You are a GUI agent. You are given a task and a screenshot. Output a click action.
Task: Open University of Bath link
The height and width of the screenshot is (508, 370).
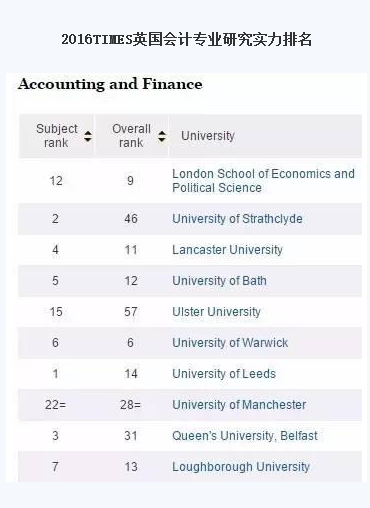pos(219,281)
